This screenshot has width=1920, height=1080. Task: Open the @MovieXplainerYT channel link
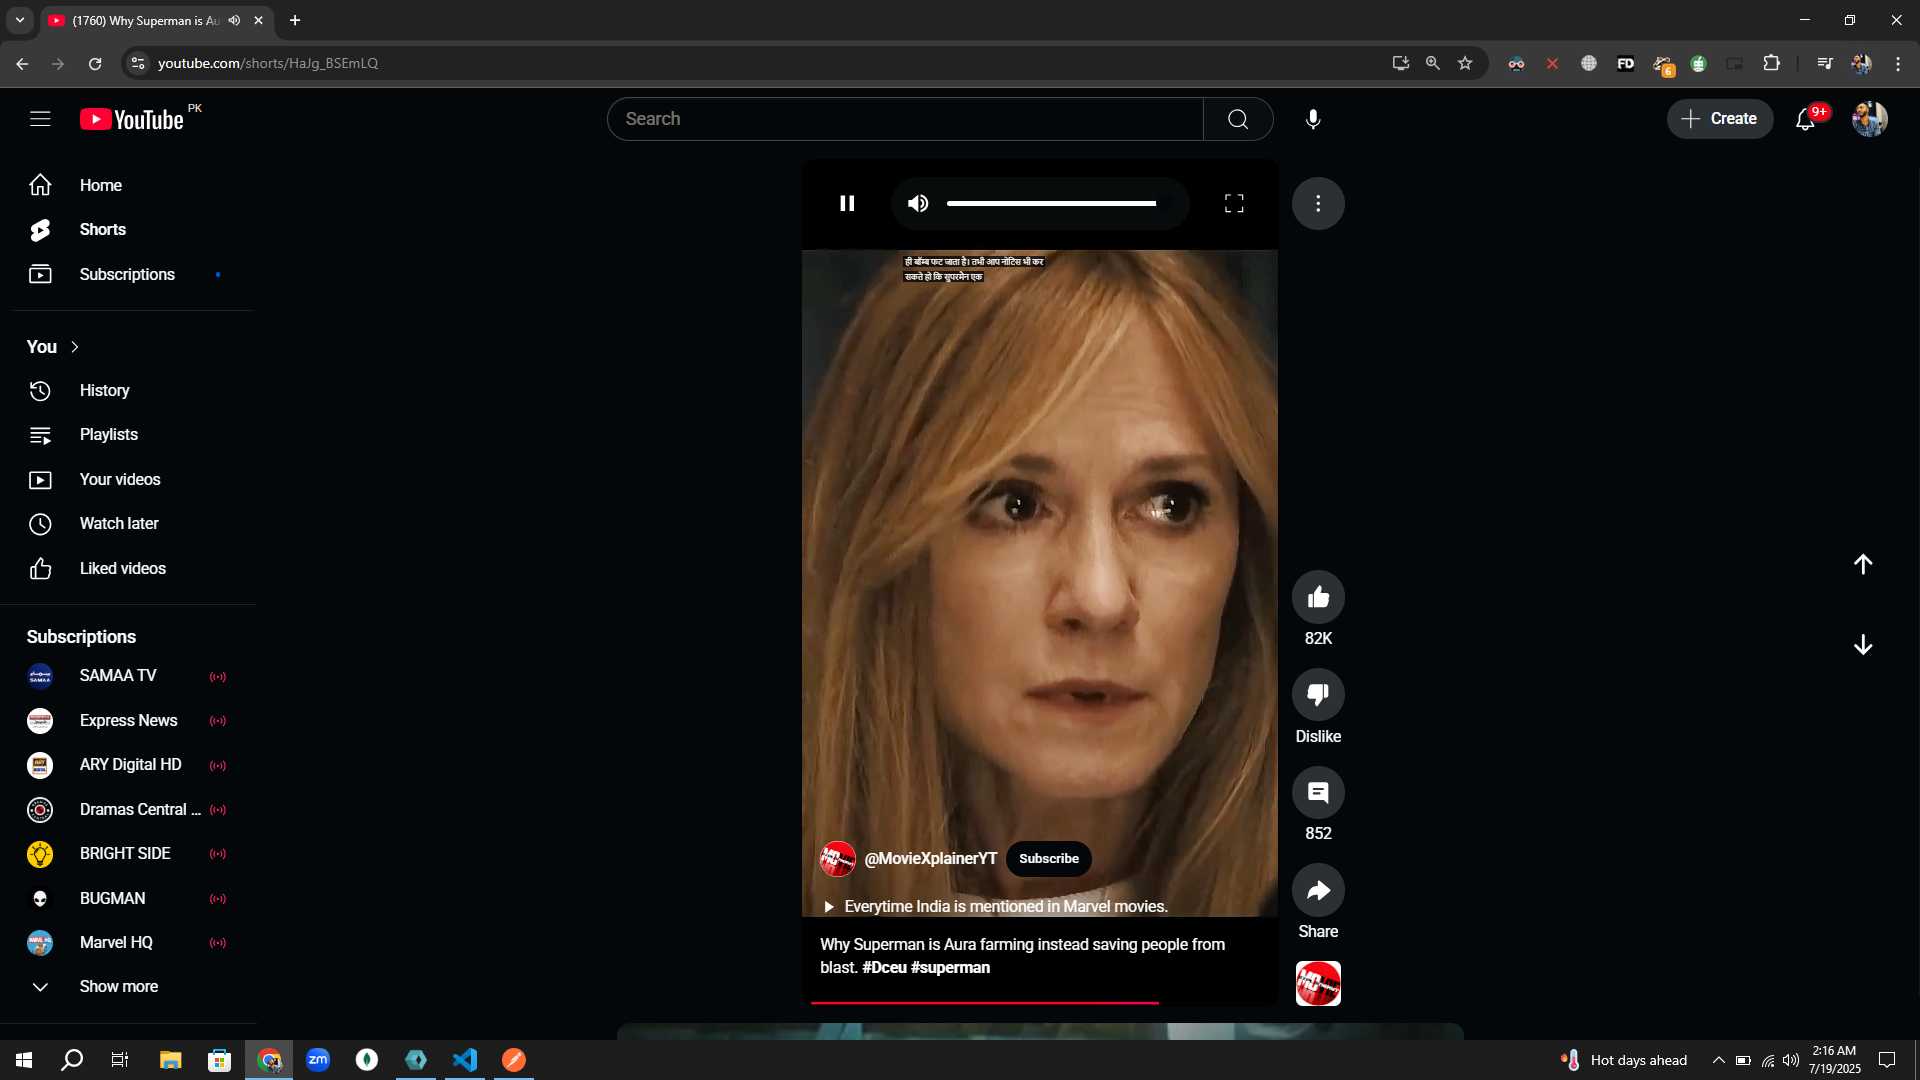tap(930, 859)
